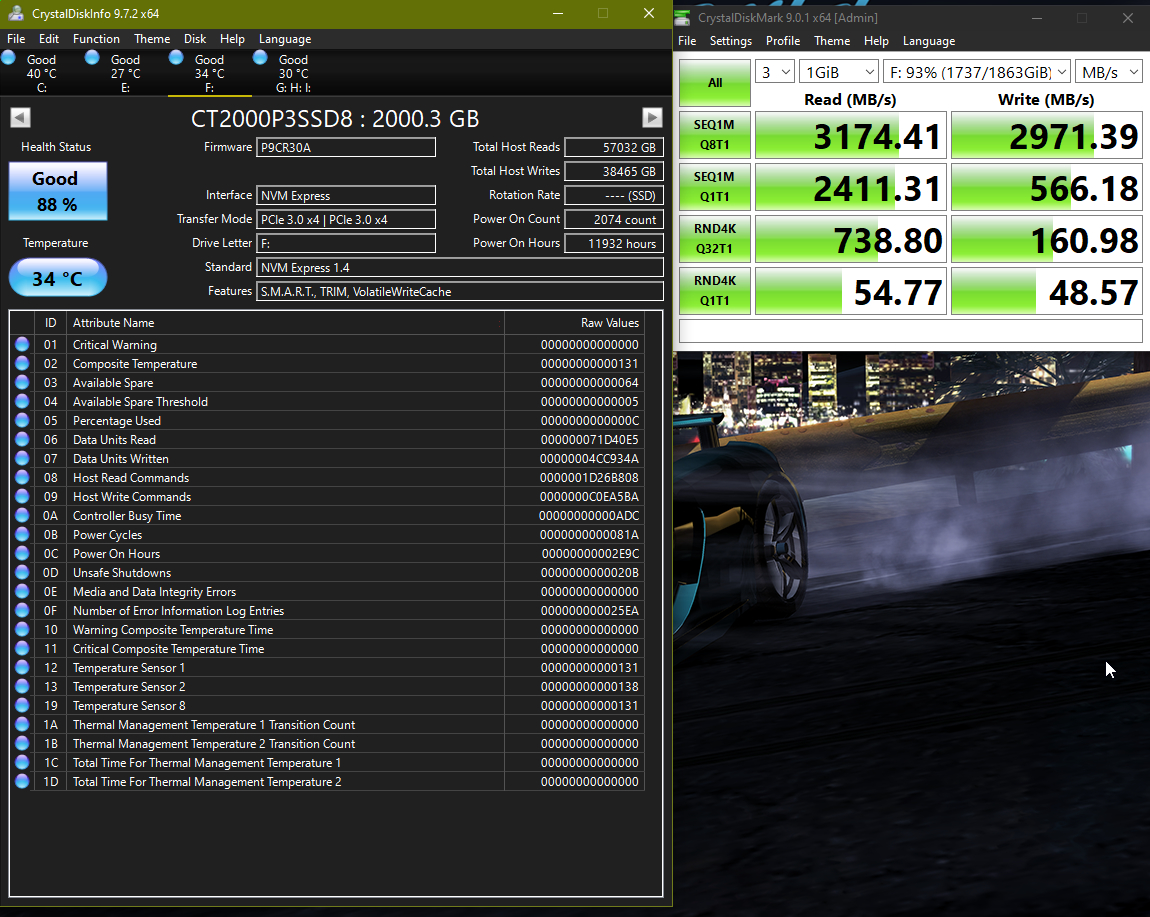Start the SEQ1M Q1T1 test
The image size is (1150, 917).
coord(714,187)
